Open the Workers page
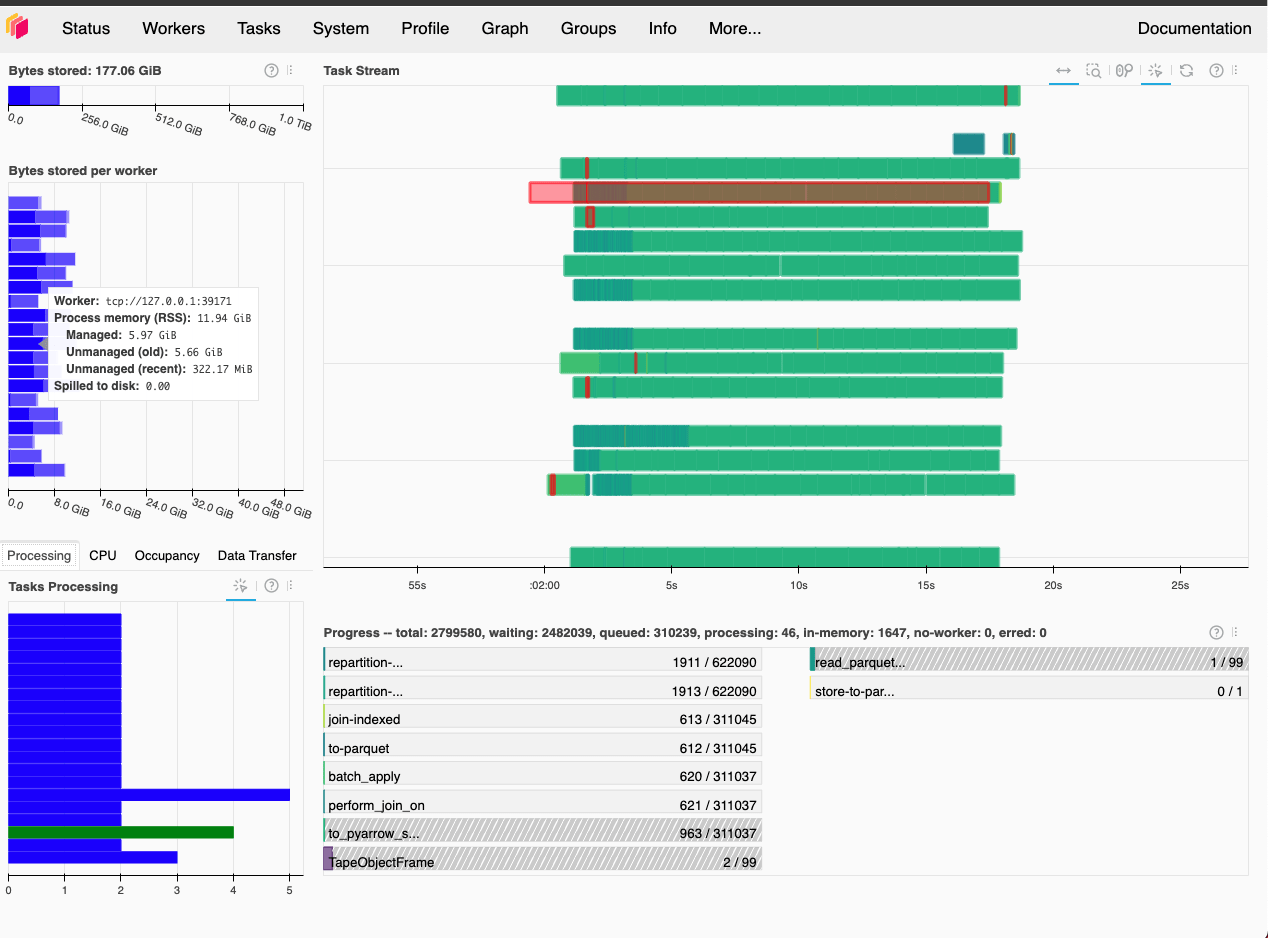This screenshot has width=1268, height=938. pos(174,28)
